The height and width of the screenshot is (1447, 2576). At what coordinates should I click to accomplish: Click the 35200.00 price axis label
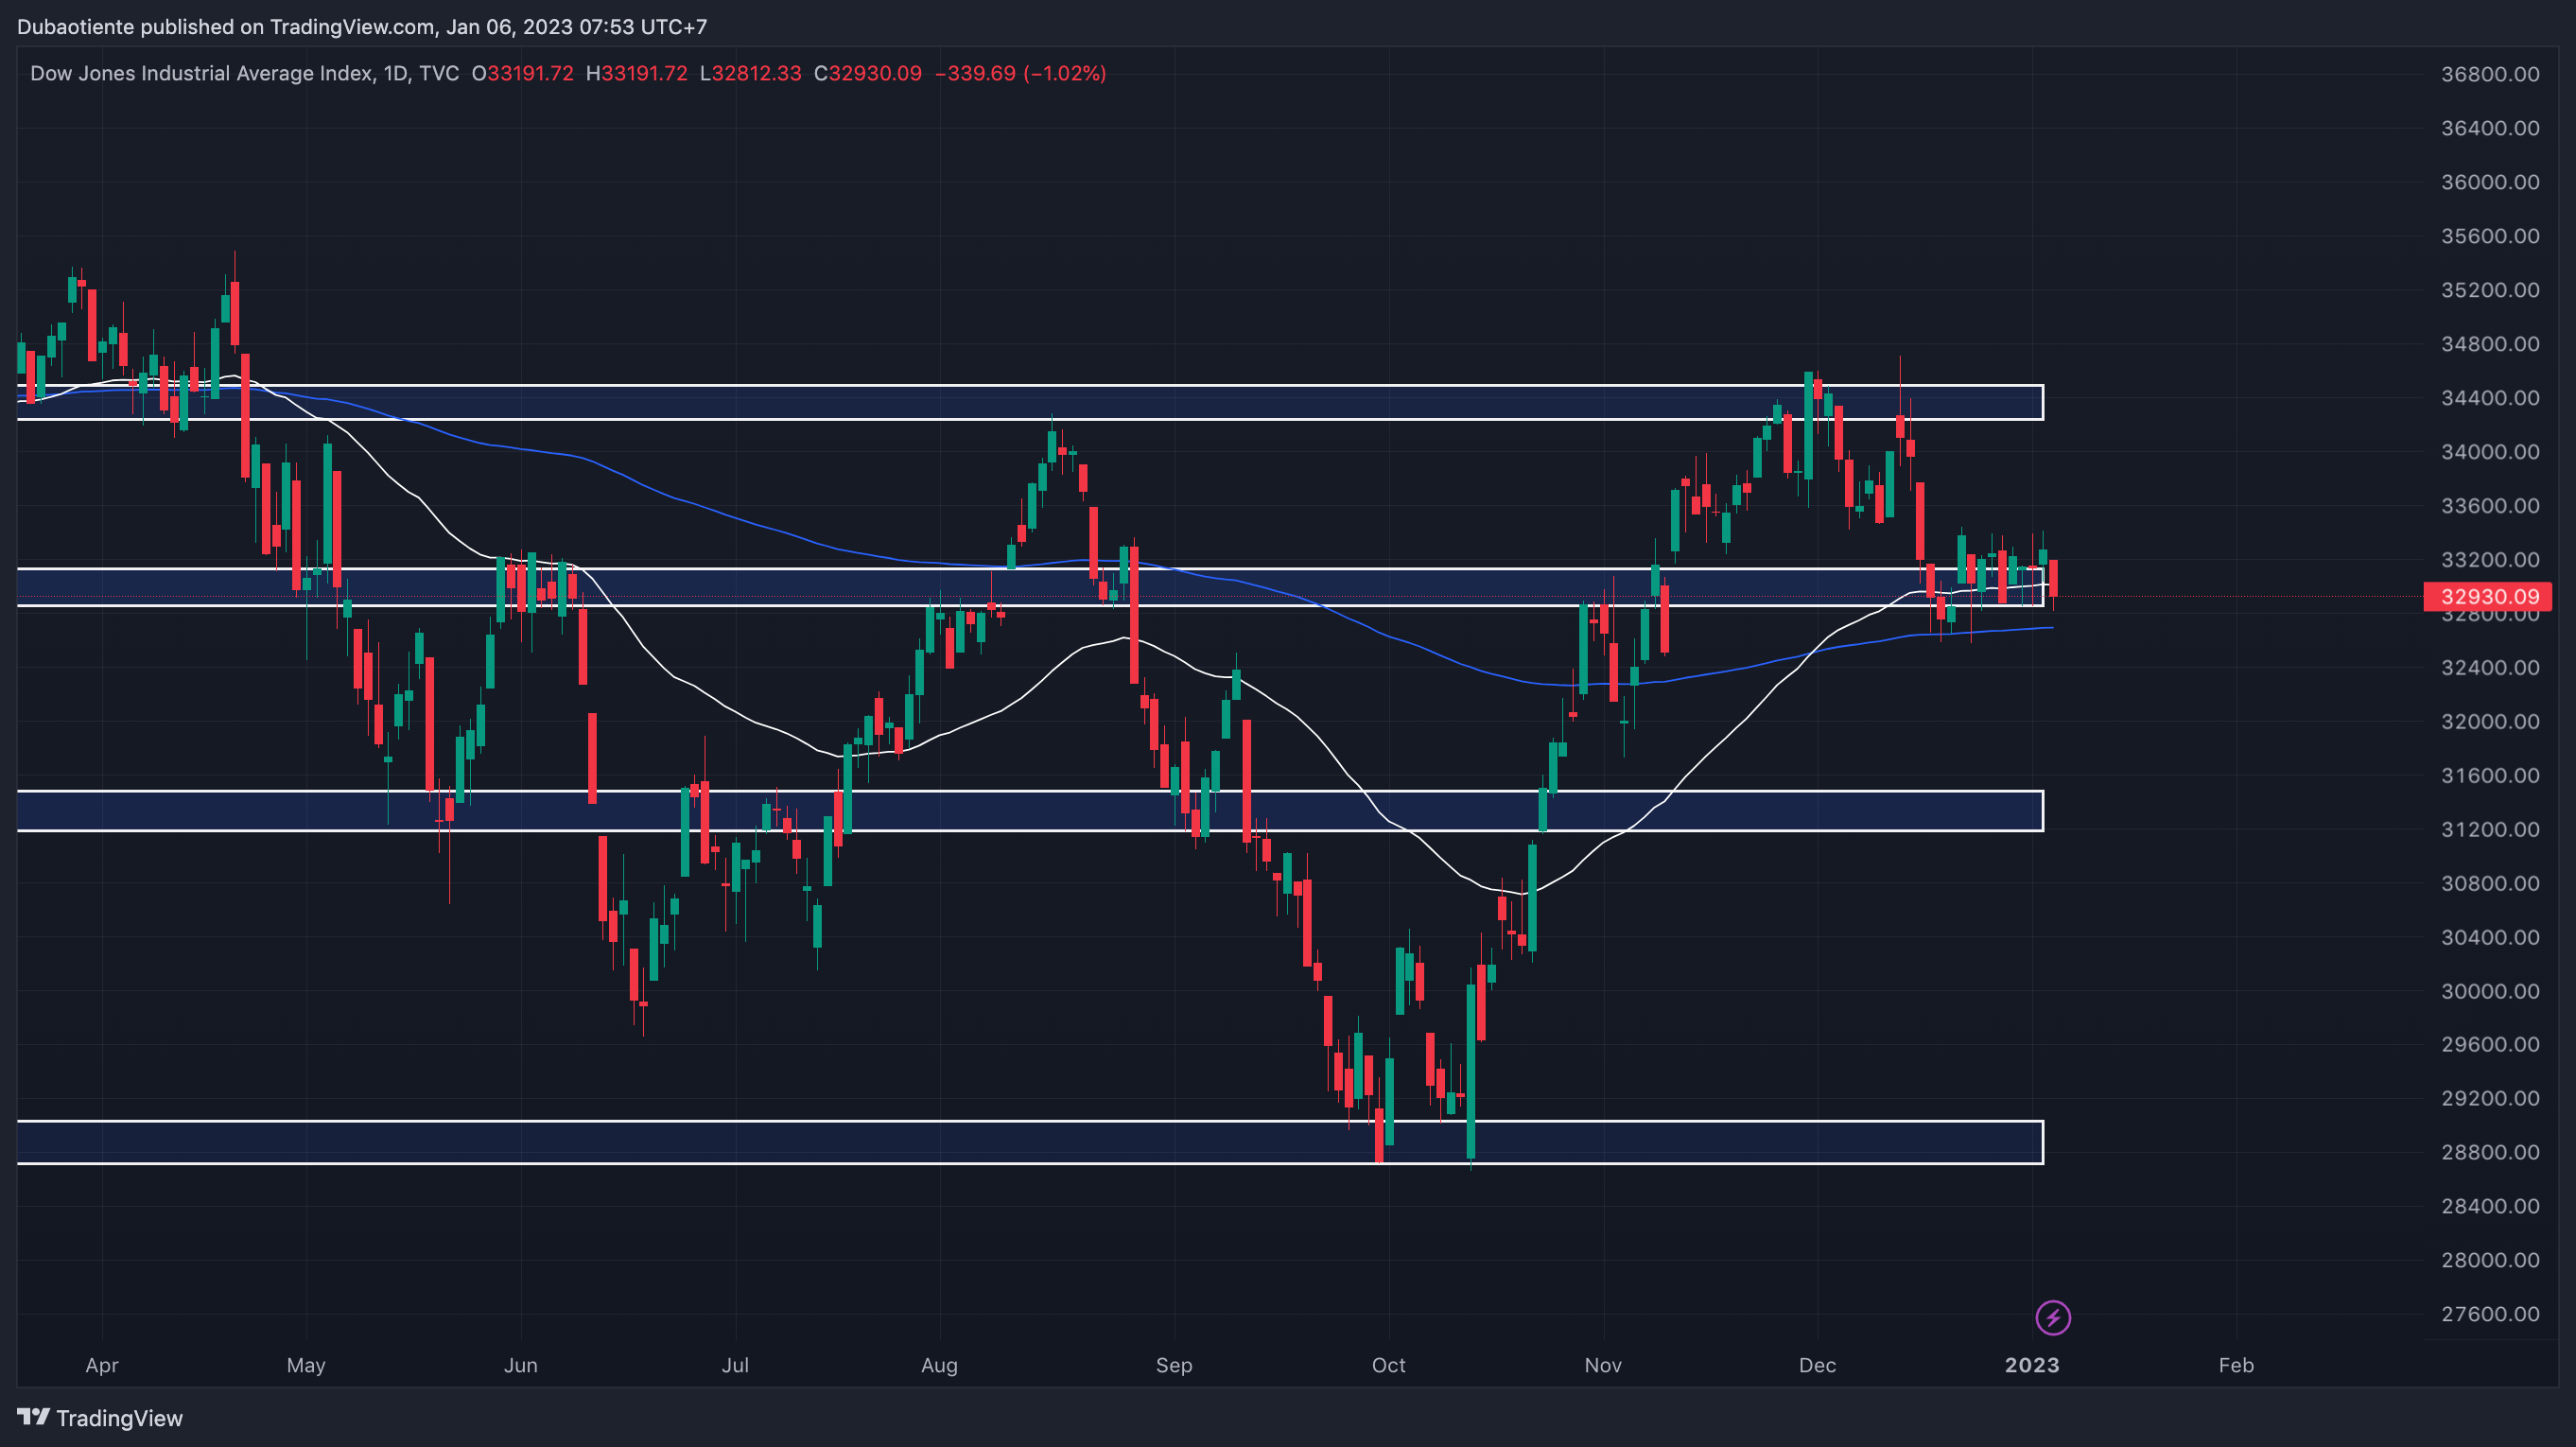[x=2490, y=290]
